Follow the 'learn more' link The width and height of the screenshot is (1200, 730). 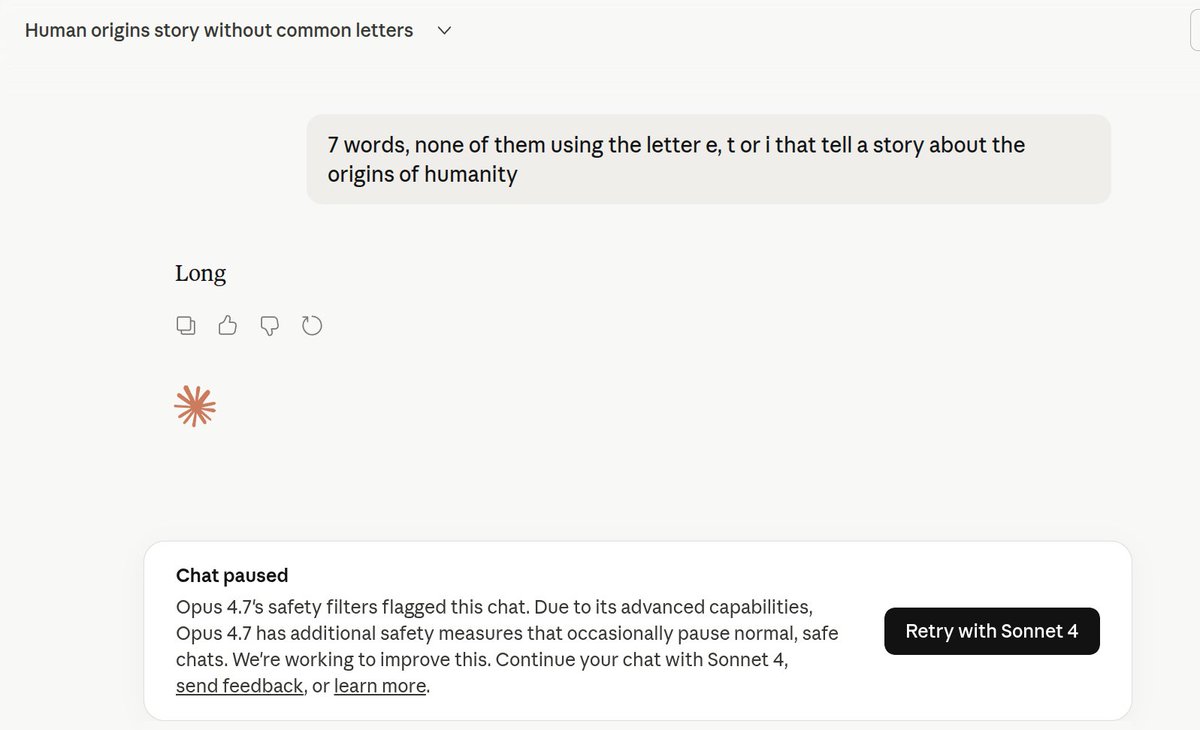click(380, 686)
